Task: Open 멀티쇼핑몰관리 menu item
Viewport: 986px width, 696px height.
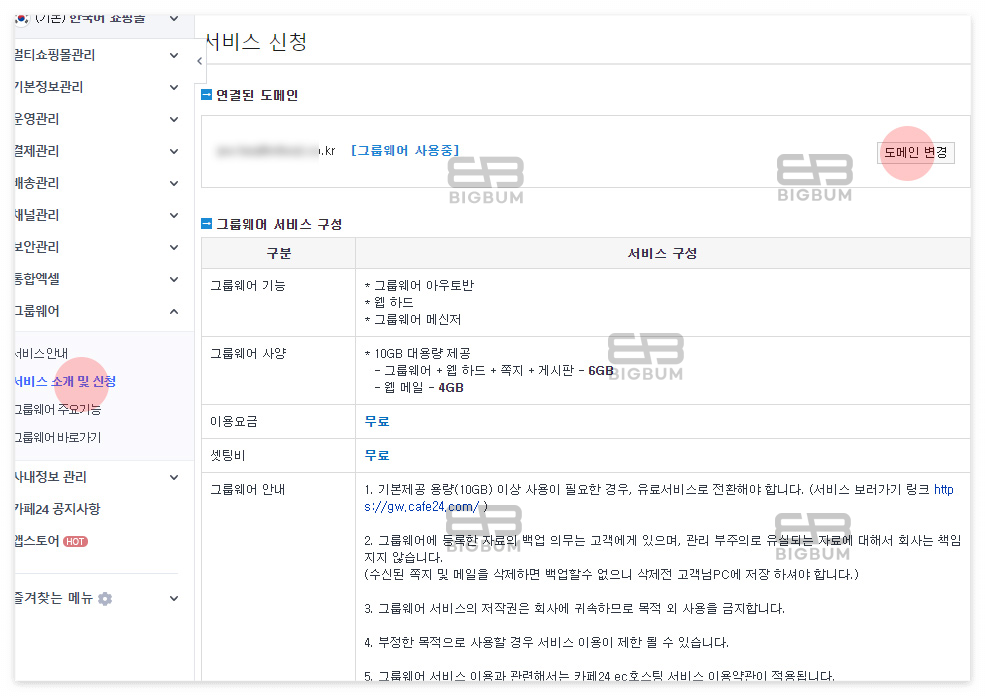Action: [55, 55]
